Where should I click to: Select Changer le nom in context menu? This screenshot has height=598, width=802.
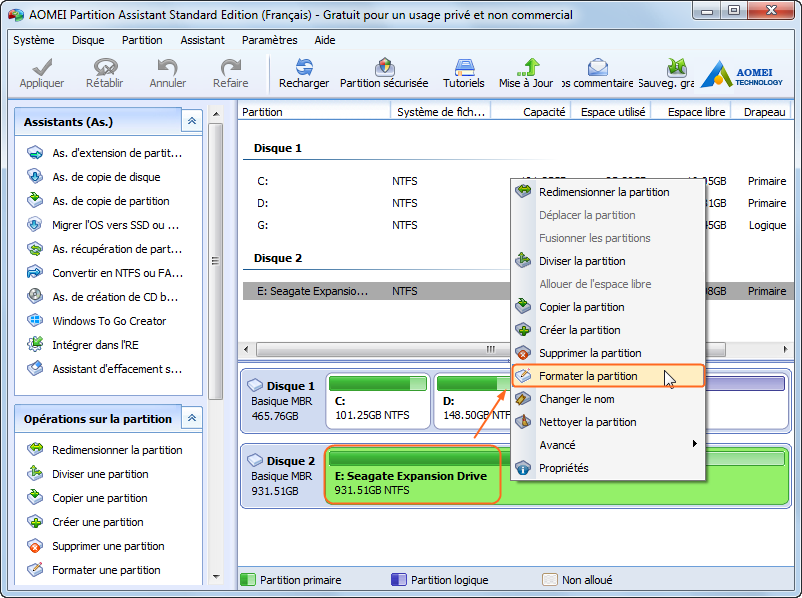pos(608,400)
